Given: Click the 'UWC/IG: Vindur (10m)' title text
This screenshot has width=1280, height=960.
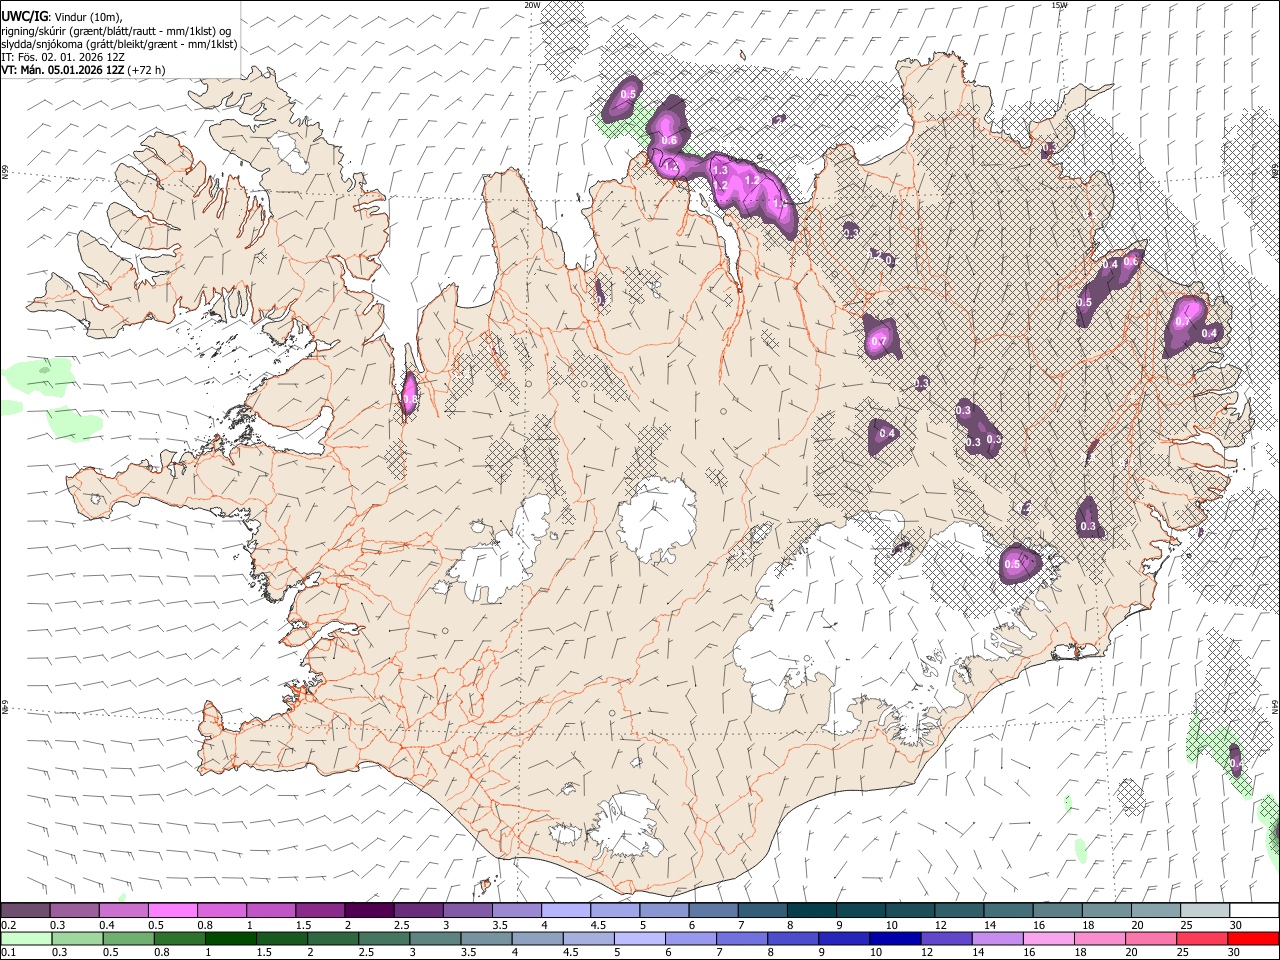Looking at the screenshot, I should [62, 16].
